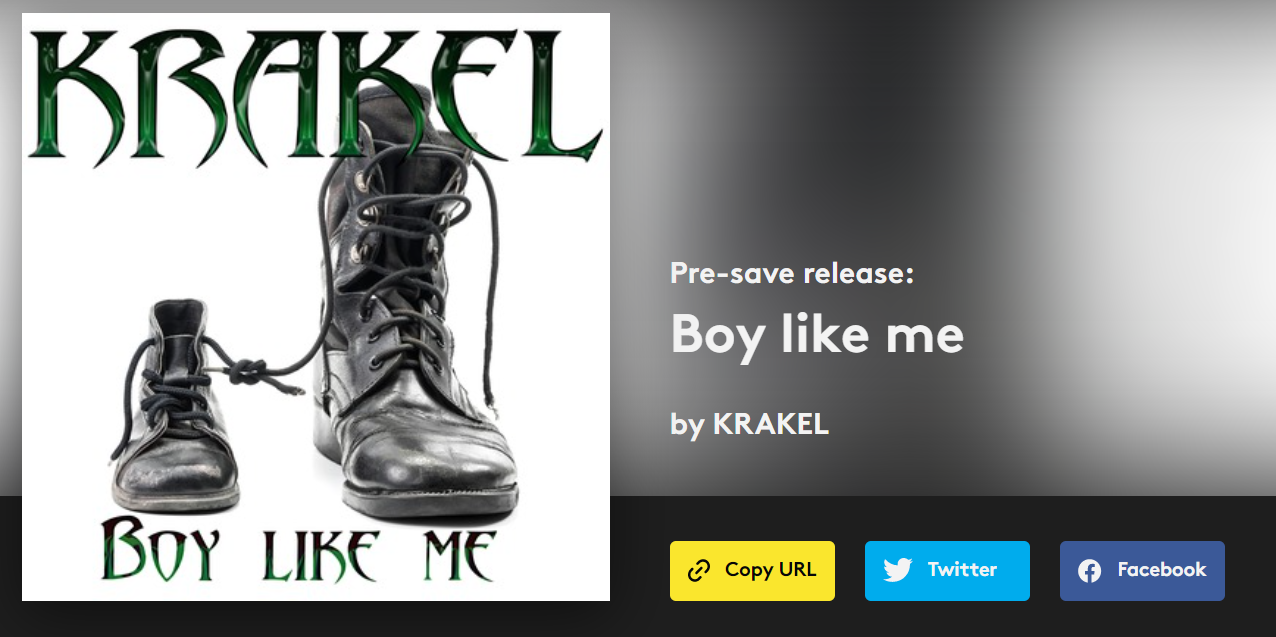Select the 'Boy like me' release heading
The image size is (1276, 637).
click(x=817, y=333)
